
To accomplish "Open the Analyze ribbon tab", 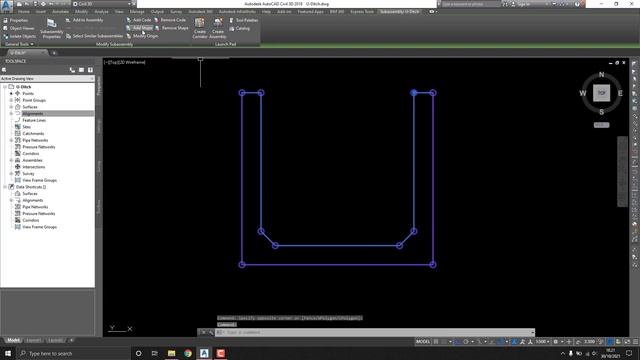I will tap(101, 12).
